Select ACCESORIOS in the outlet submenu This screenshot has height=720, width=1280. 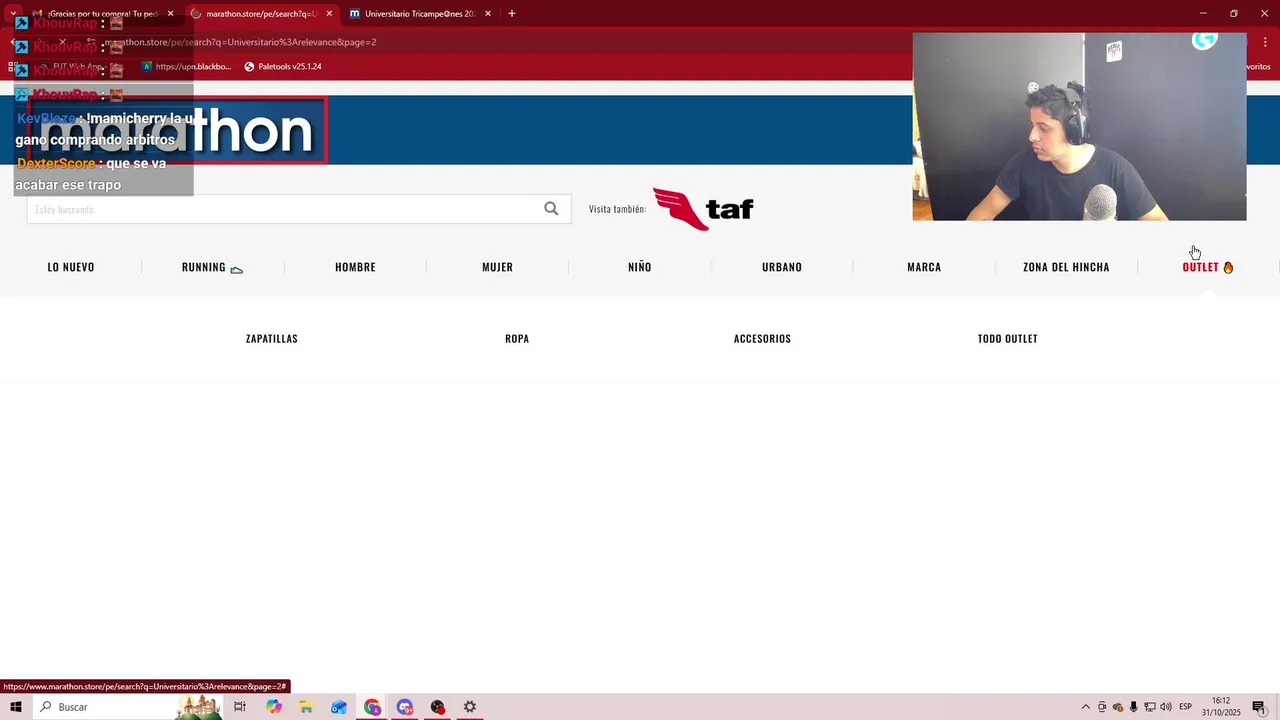[762, 339]
